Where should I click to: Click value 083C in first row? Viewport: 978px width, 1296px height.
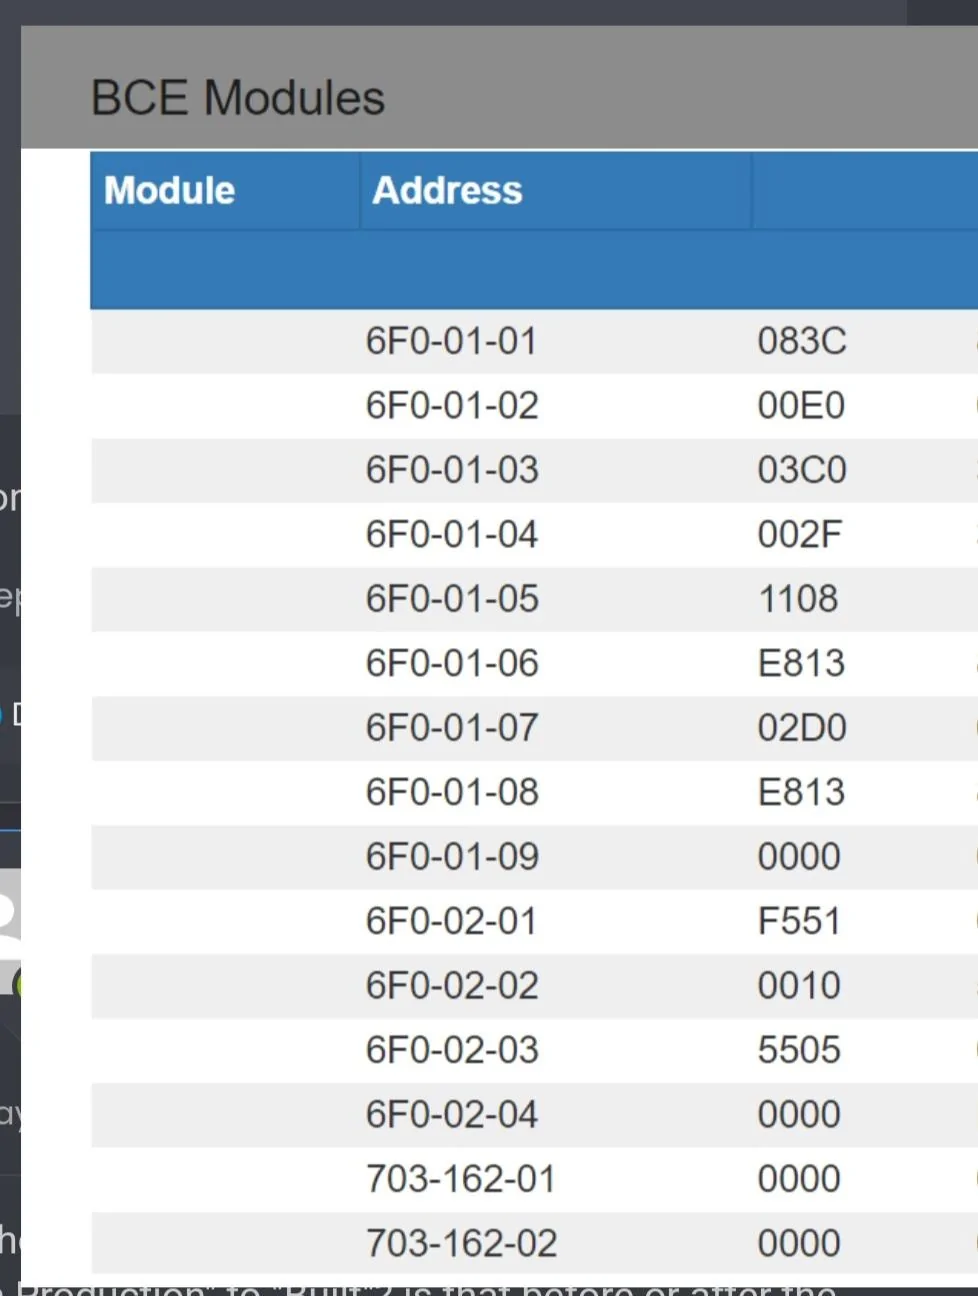802,341
